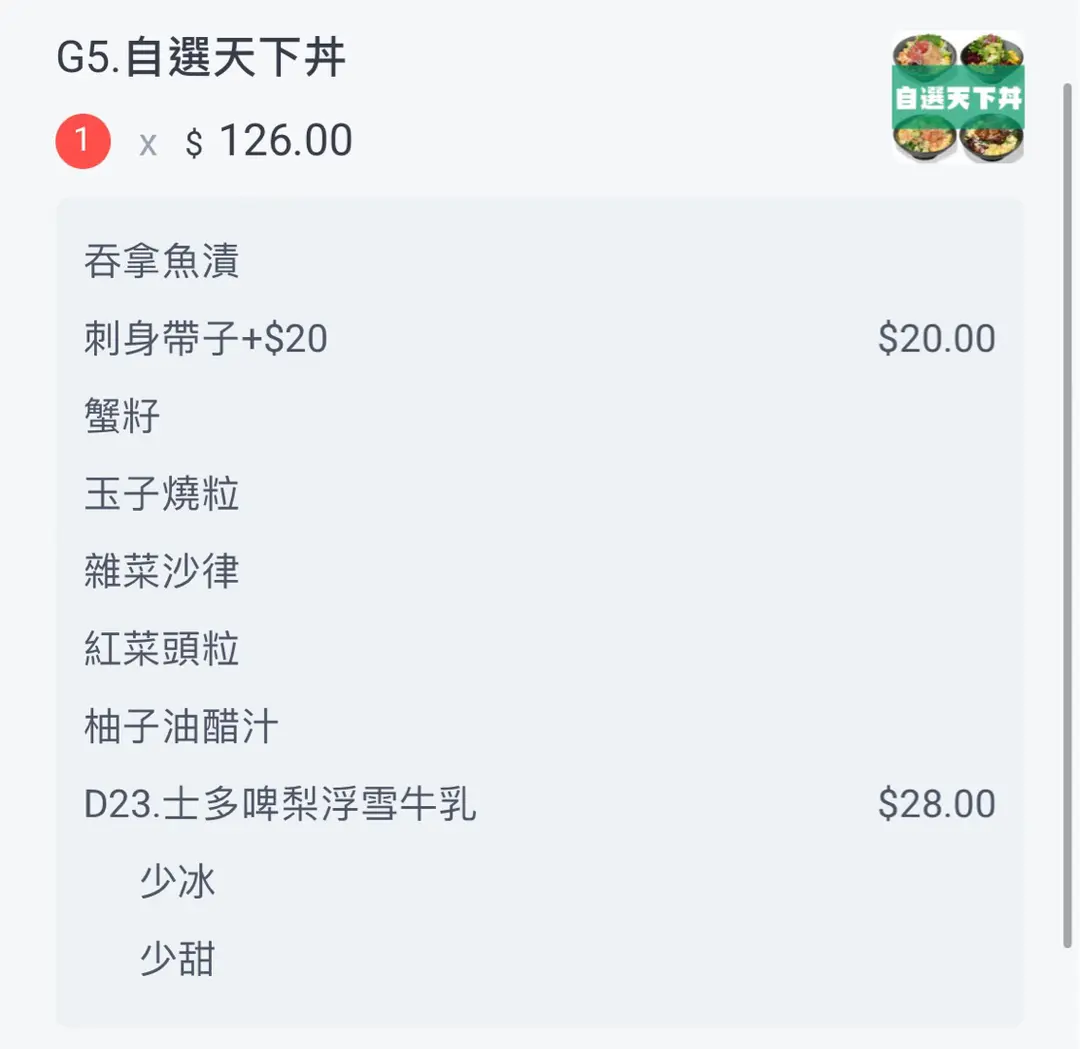Click the $28.00 drink price
The height and width of the screenshot is (1049, 1080).
[936, 805]
